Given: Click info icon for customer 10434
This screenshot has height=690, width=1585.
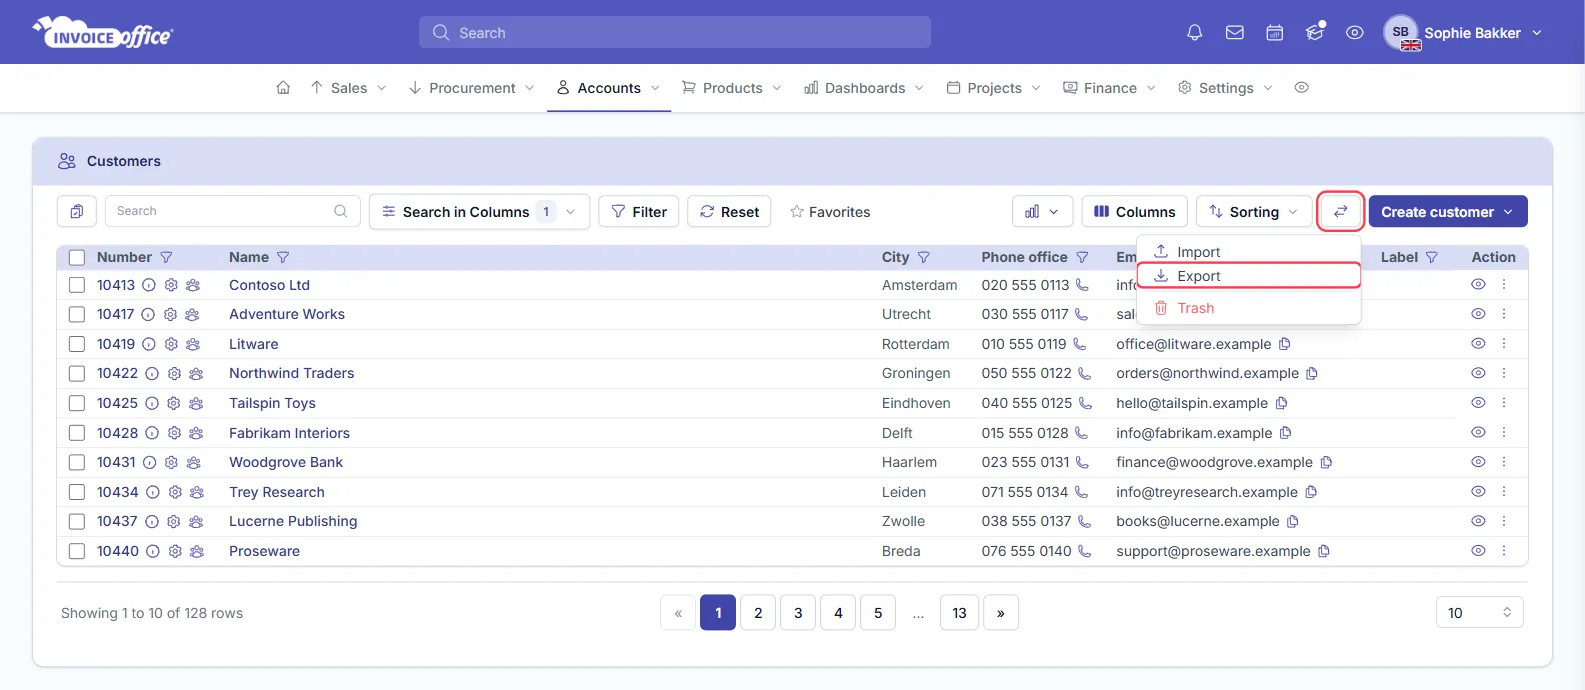Looking at the screenshot, I should click(153, 492).
